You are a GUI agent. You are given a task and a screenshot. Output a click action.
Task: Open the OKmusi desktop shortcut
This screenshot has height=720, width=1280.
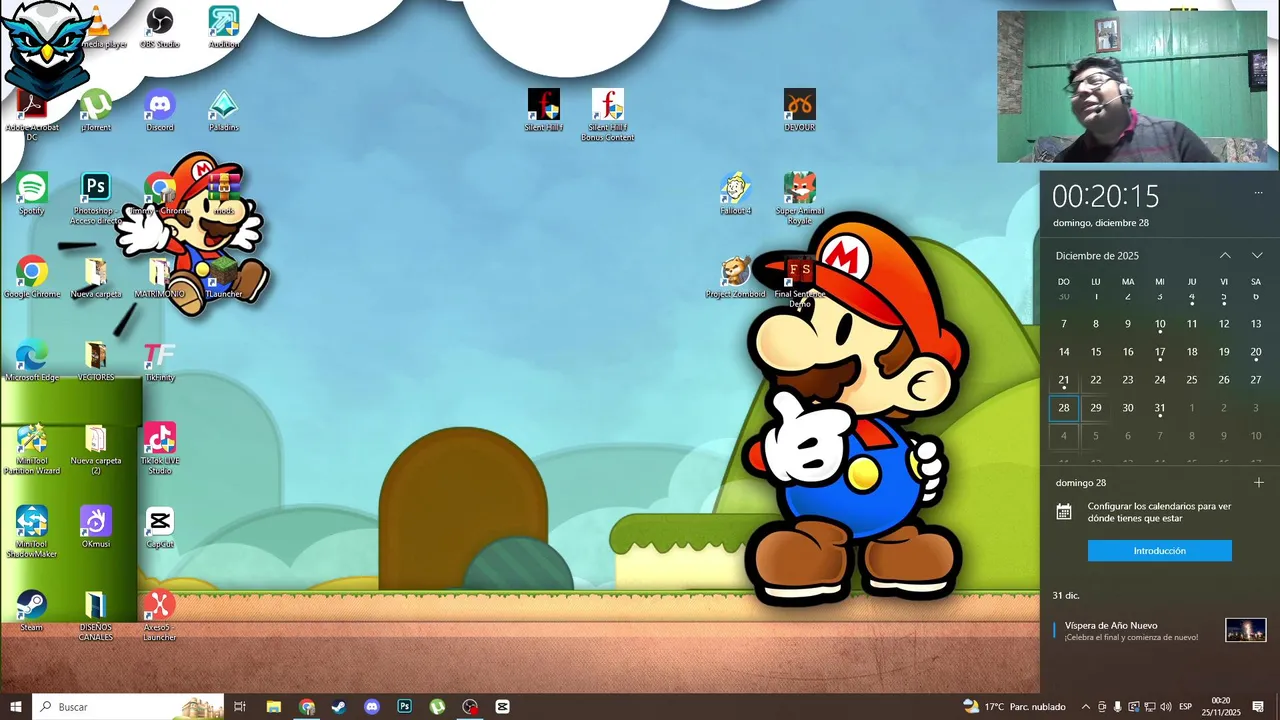coord(96,527)
